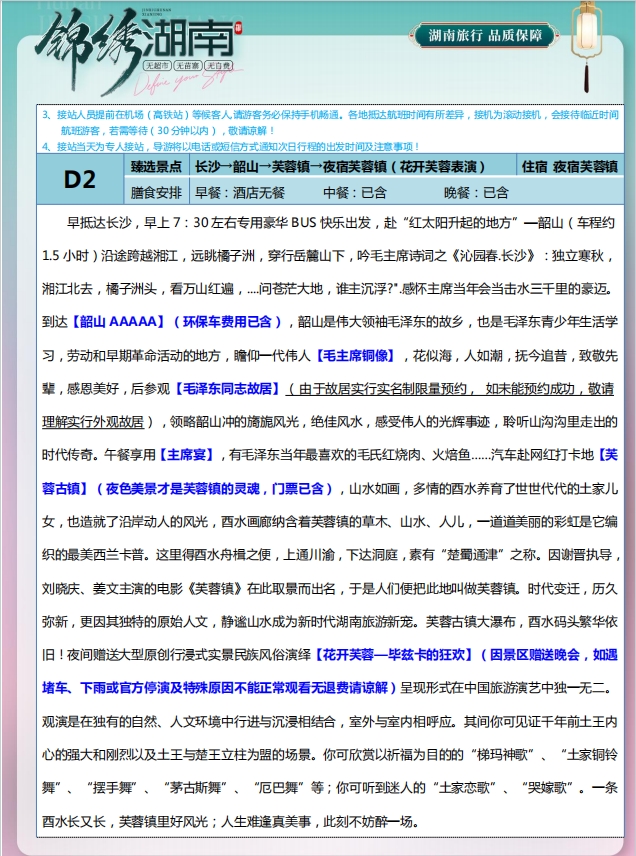The width and height of the screenshot is (636, 856).
Task: Click the blue 夜色美景才是芙蓉镇的灵魂 text
Action: 183,489
